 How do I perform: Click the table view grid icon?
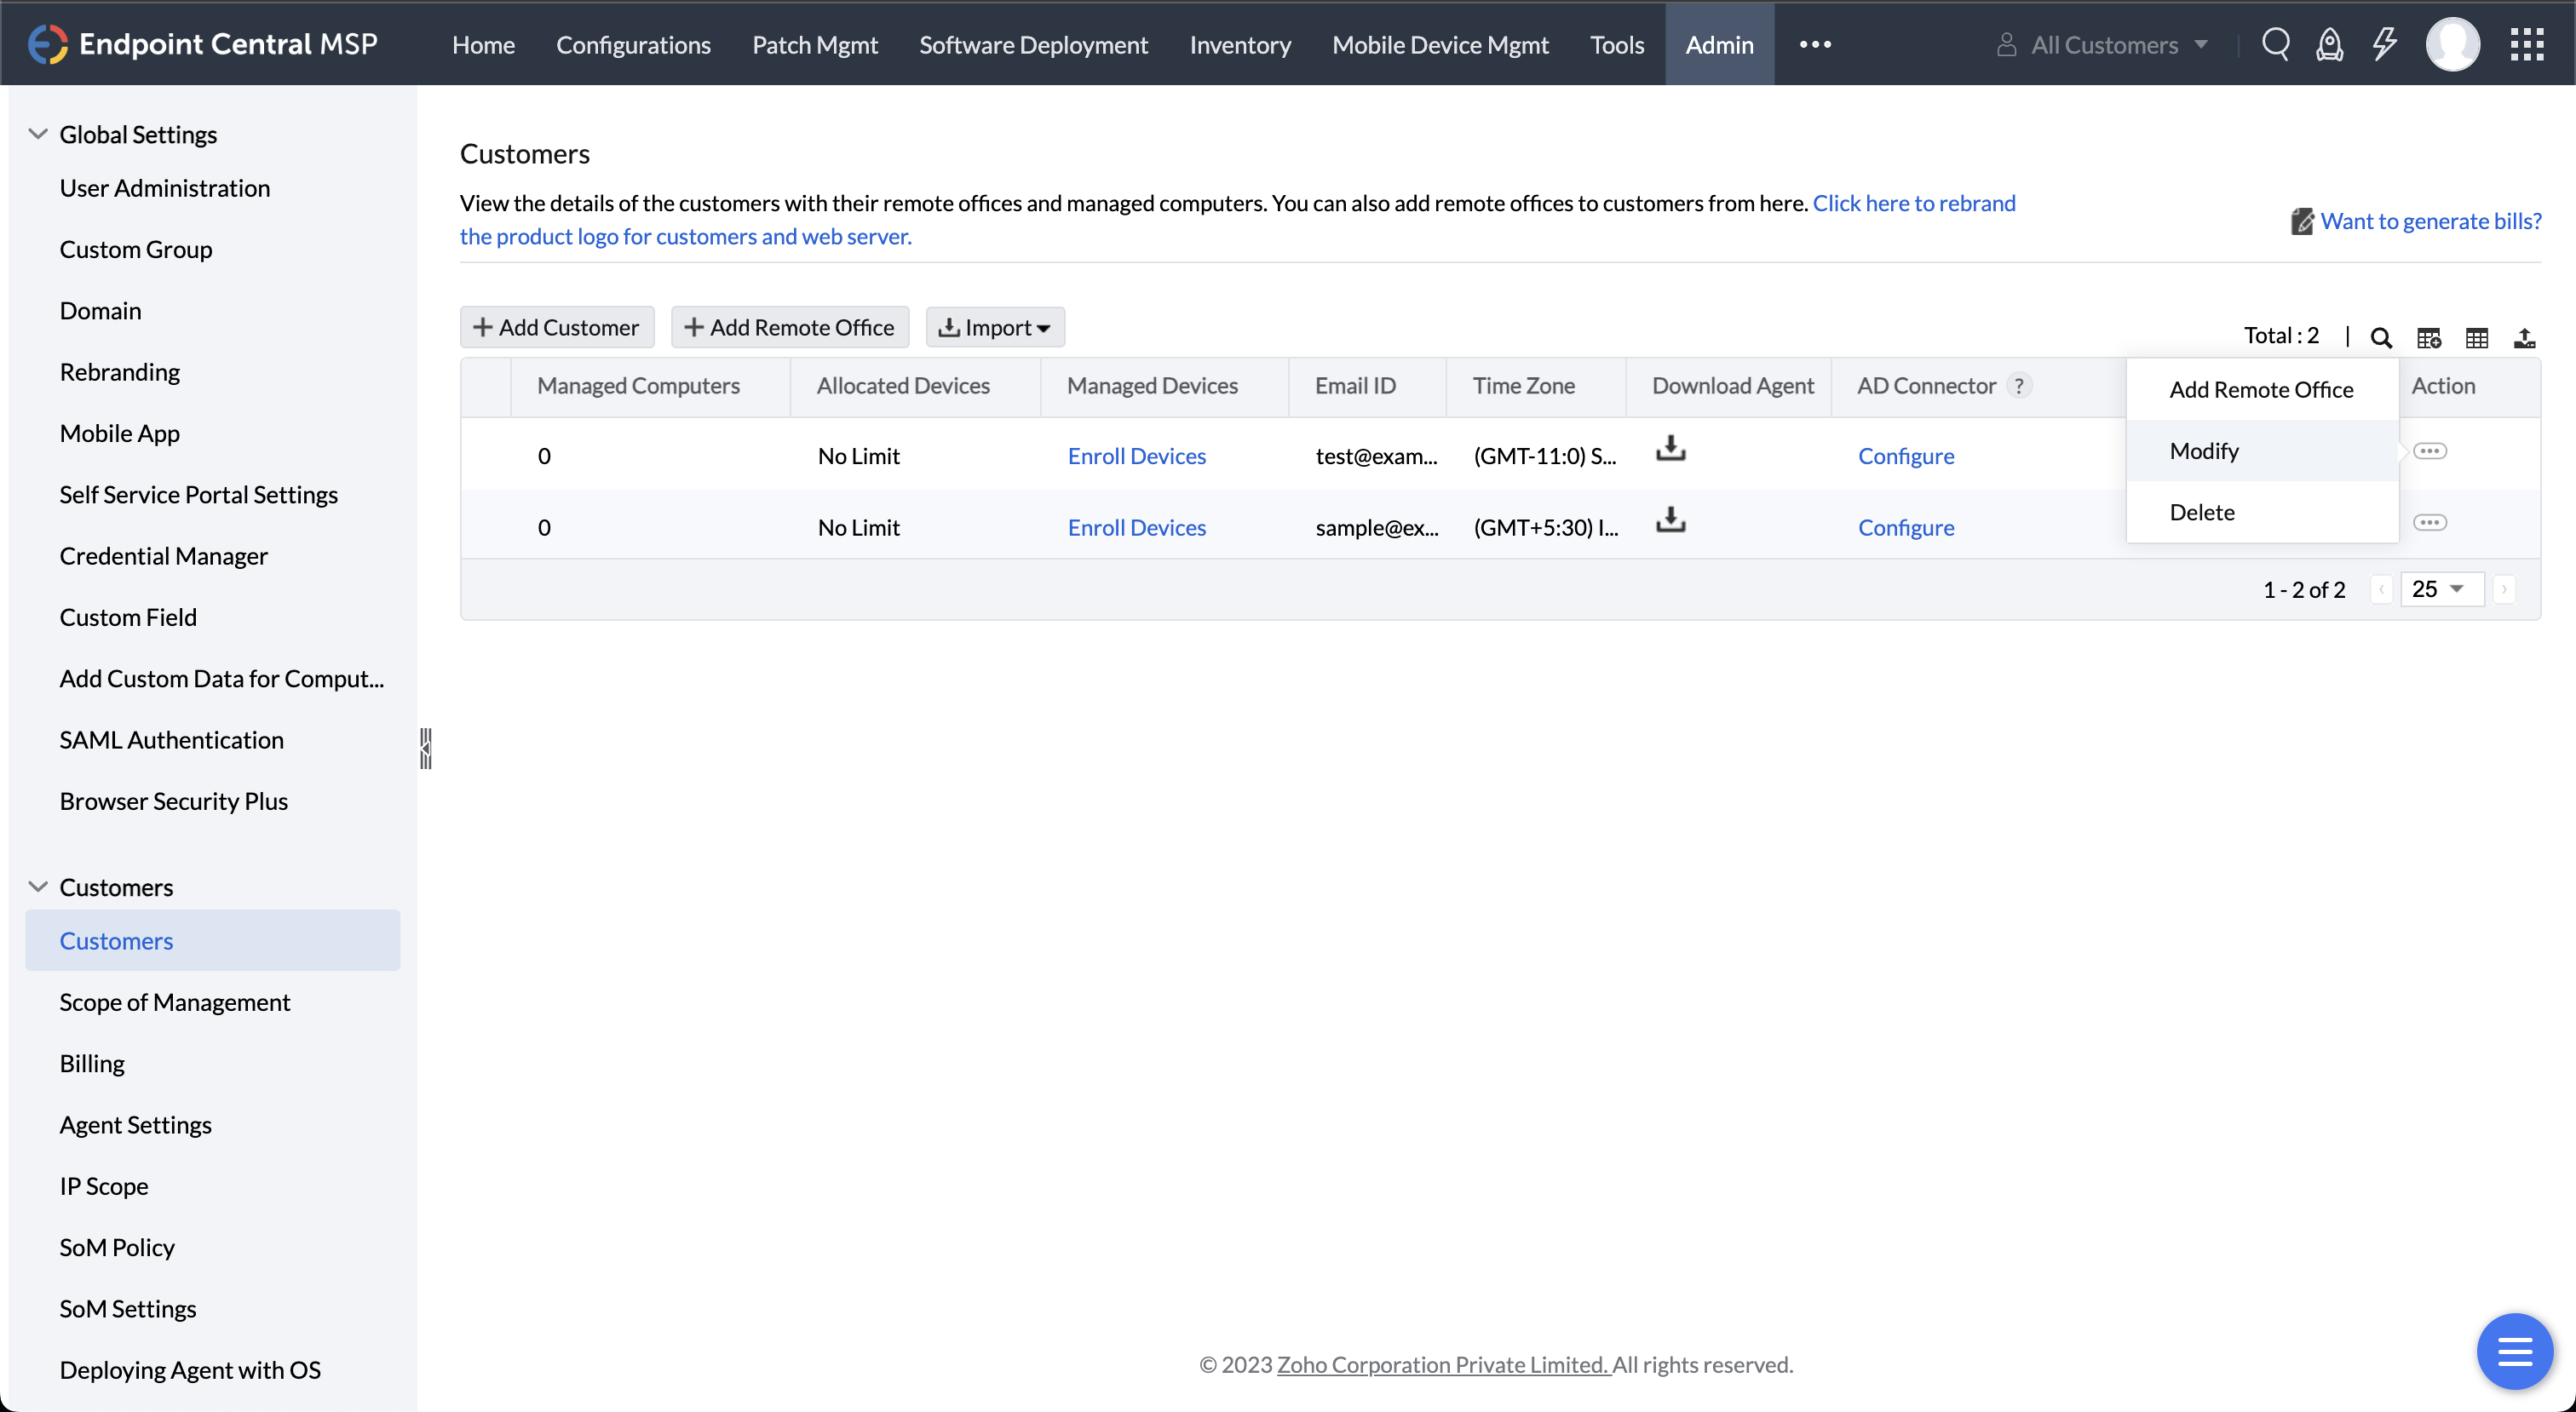(2477, 338)
